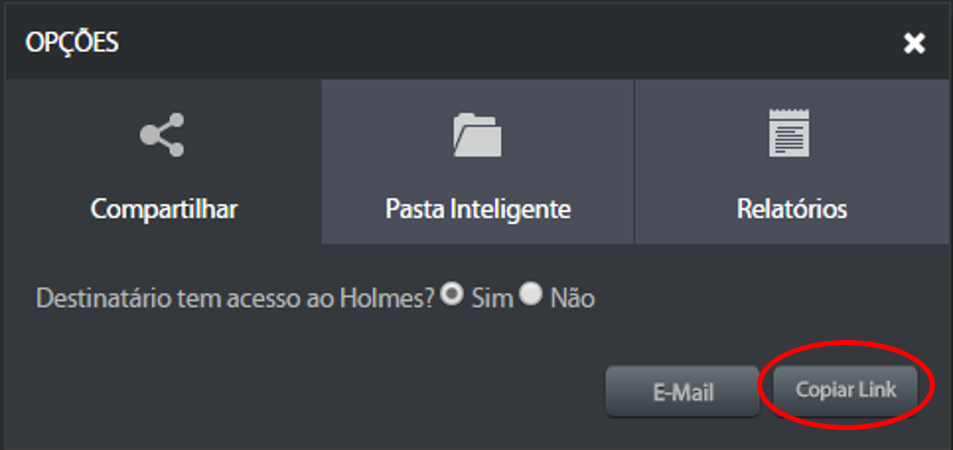Click the "Não" option label text
The width and height of the screenshot is (953, 450).
pos(572,299)
